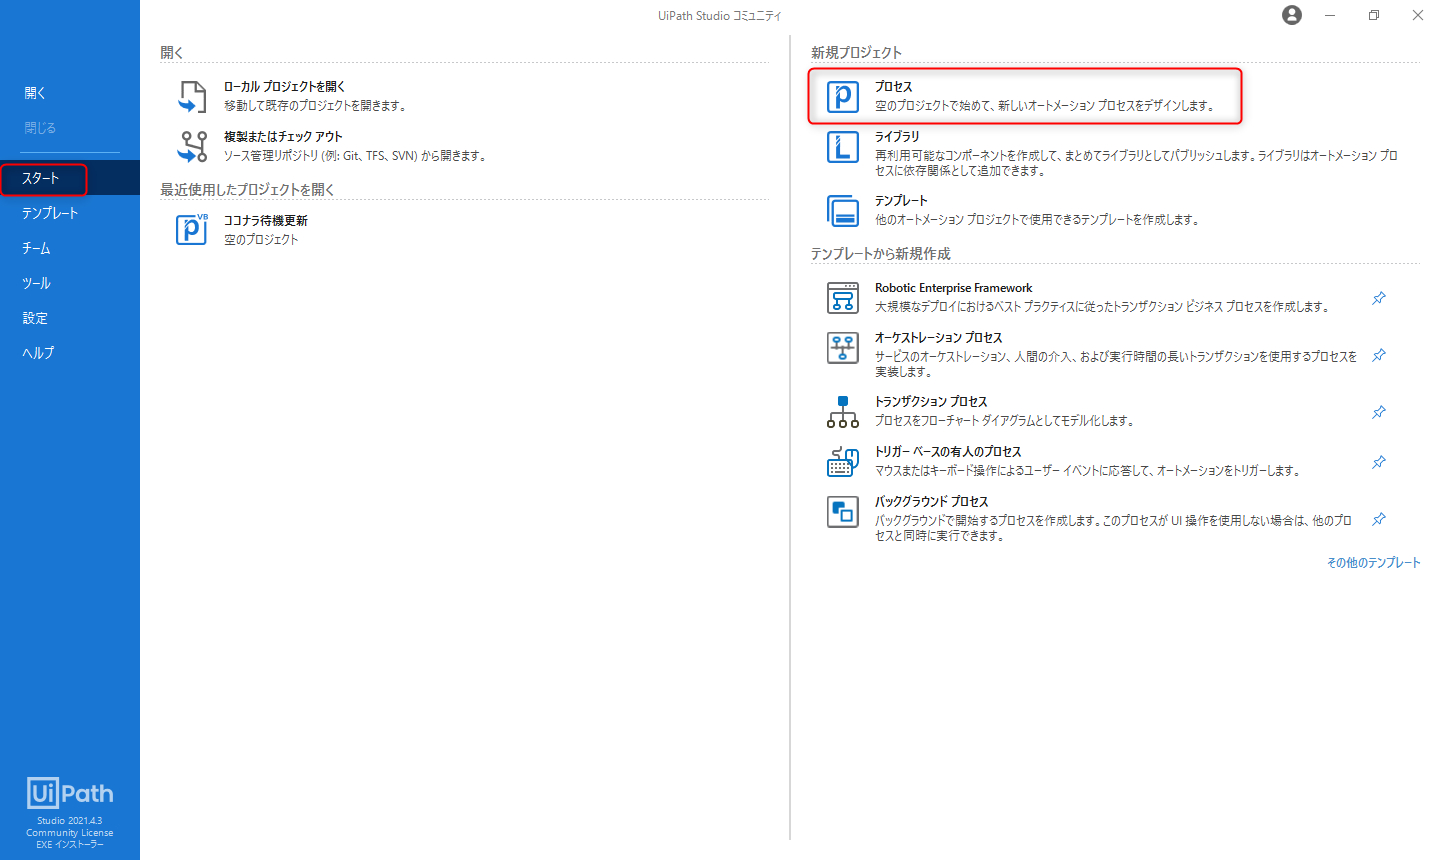Close the UiPath Studio window
Image resolution: width=1440 pixels, height=860 pixels.
[x=1418, y=15]
